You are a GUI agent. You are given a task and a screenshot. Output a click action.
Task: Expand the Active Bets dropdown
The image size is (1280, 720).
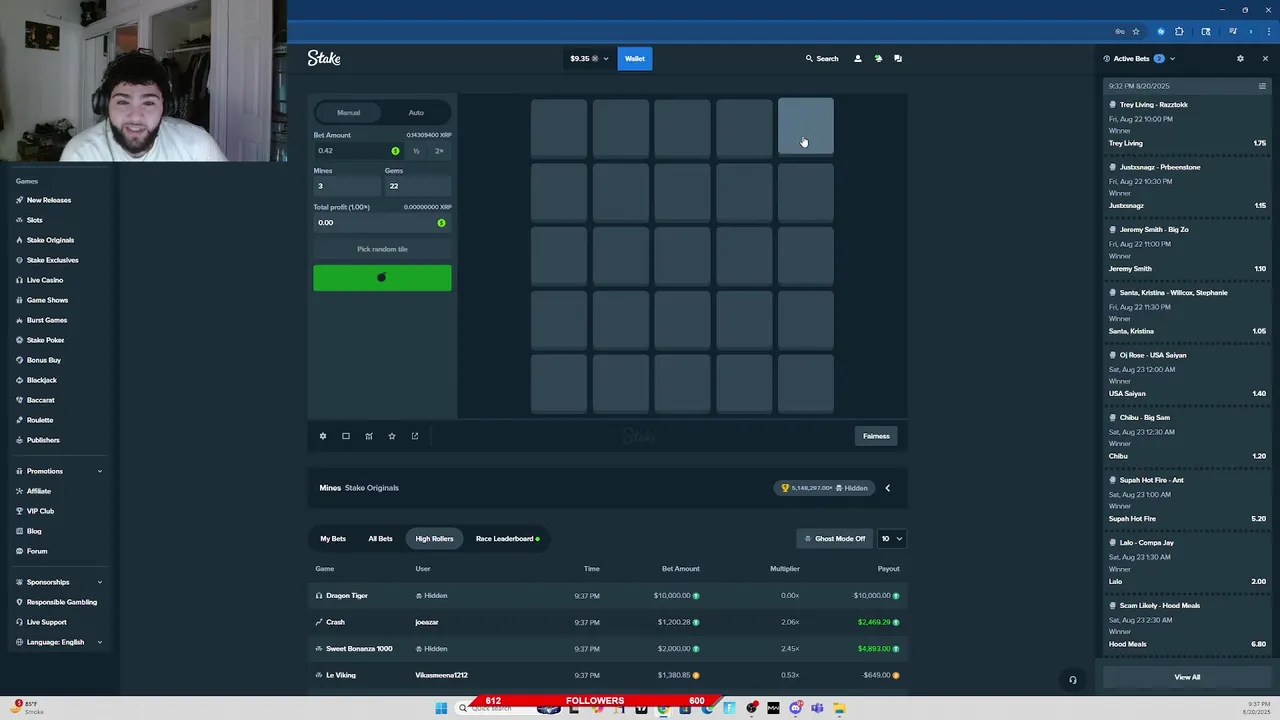pos(1172,59)
